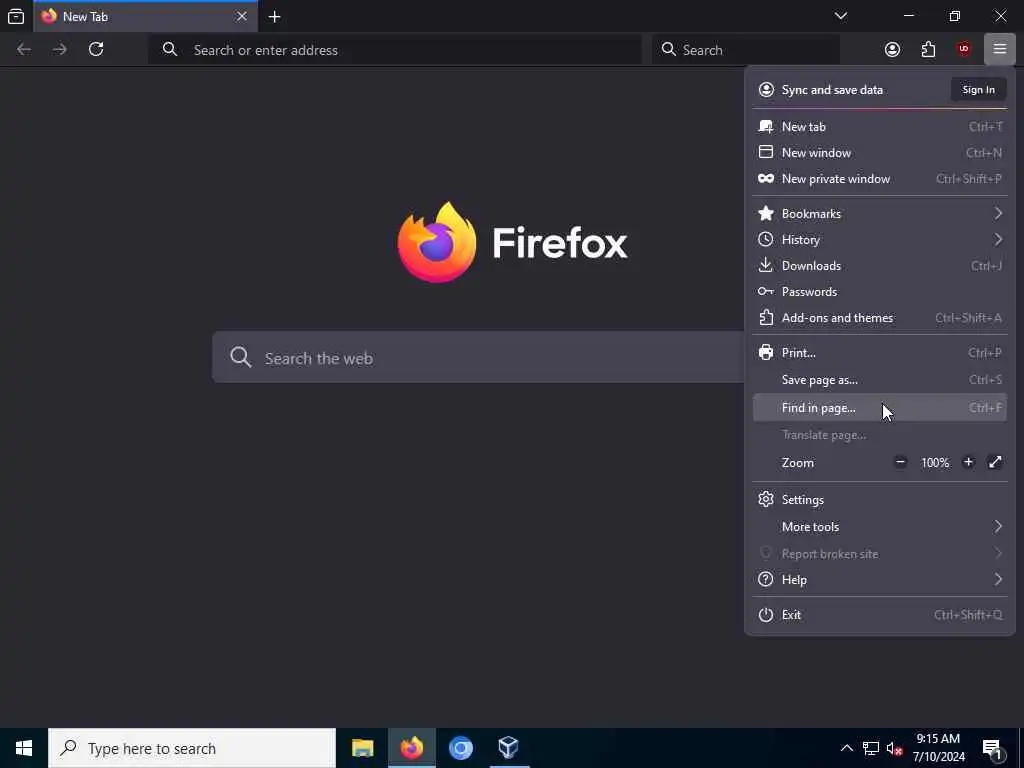Viewport: 1024px width, 768px height.
Task: Choose New tab menu entry
Action: point(880,127)
